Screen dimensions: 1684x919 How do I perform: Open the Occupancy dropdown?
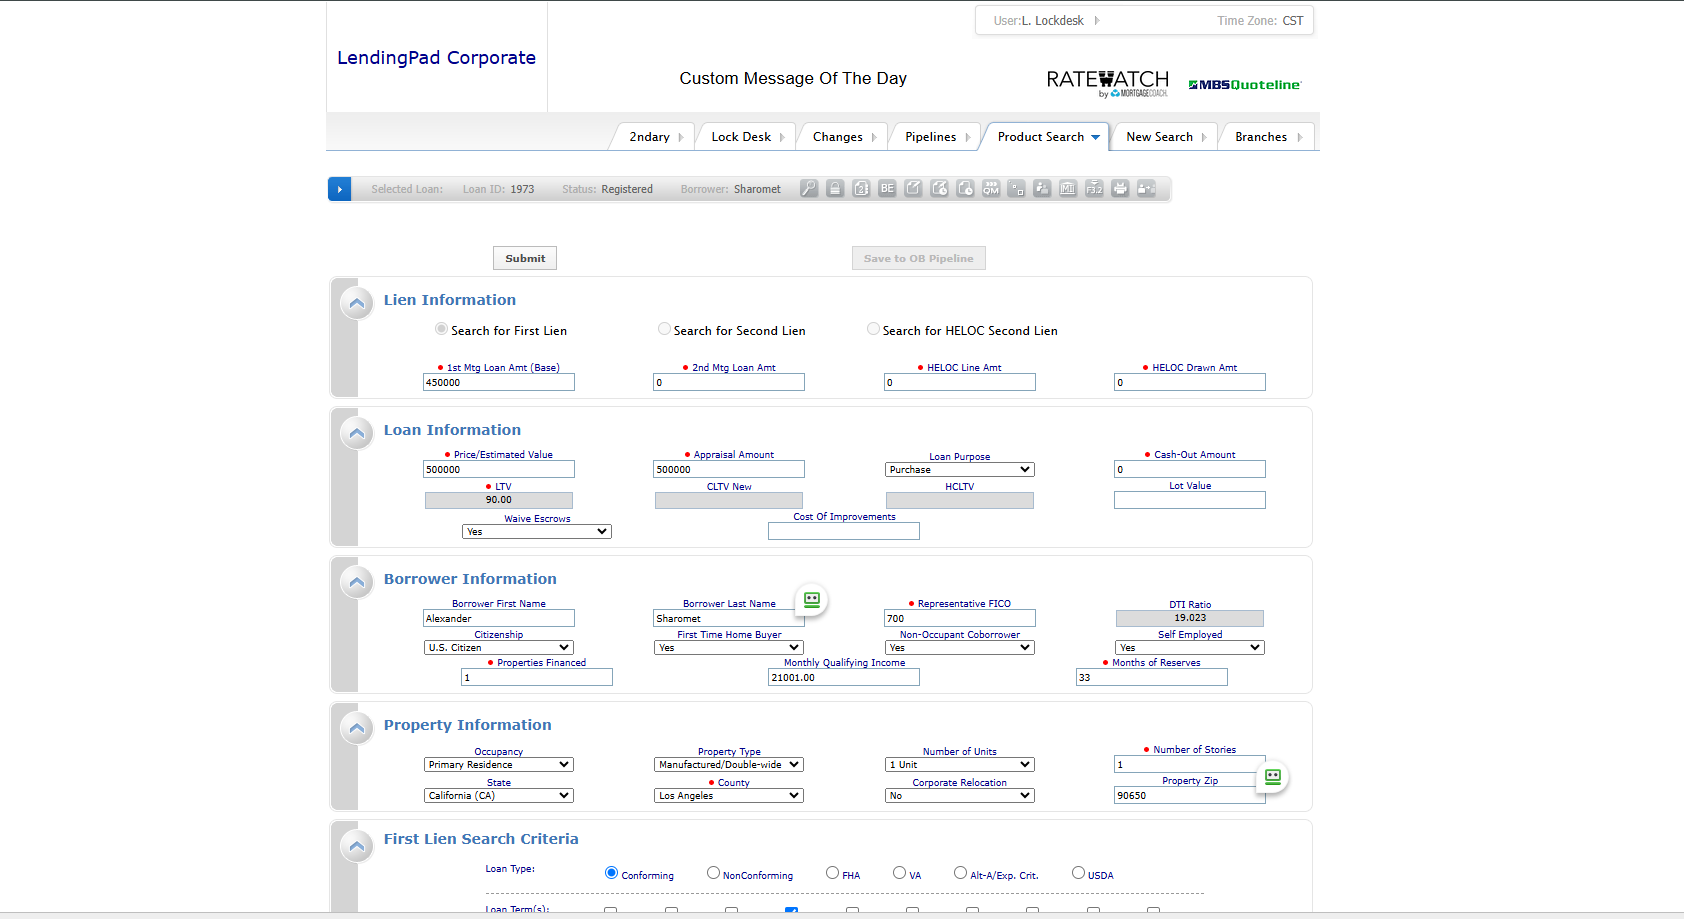(x=498, y=765)
